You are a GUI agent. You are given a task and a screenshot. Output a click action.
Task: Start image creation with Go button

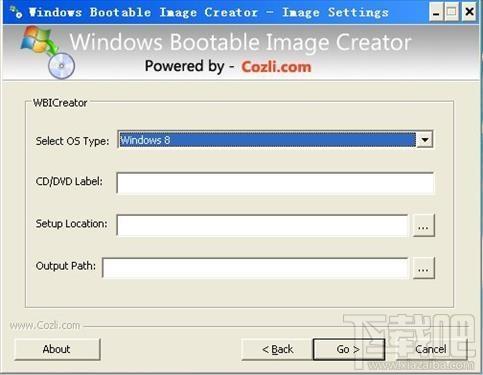coord(349,349)
